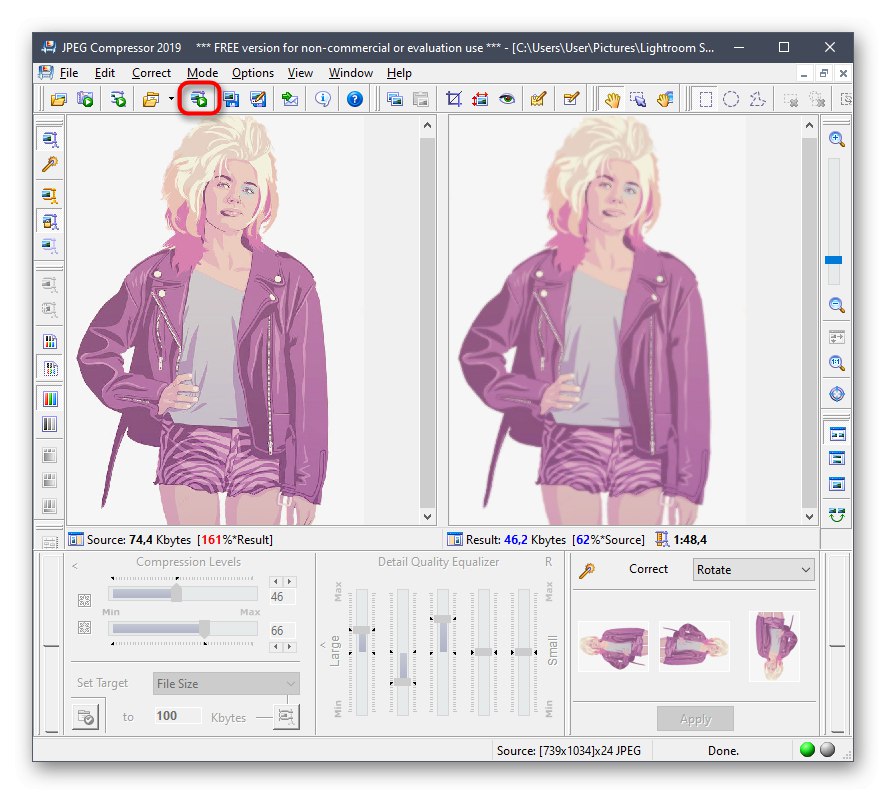Viewport: 886px width, 794px height.
Task: Toggle the swap images view icon
Action: (x=836, y=515)
